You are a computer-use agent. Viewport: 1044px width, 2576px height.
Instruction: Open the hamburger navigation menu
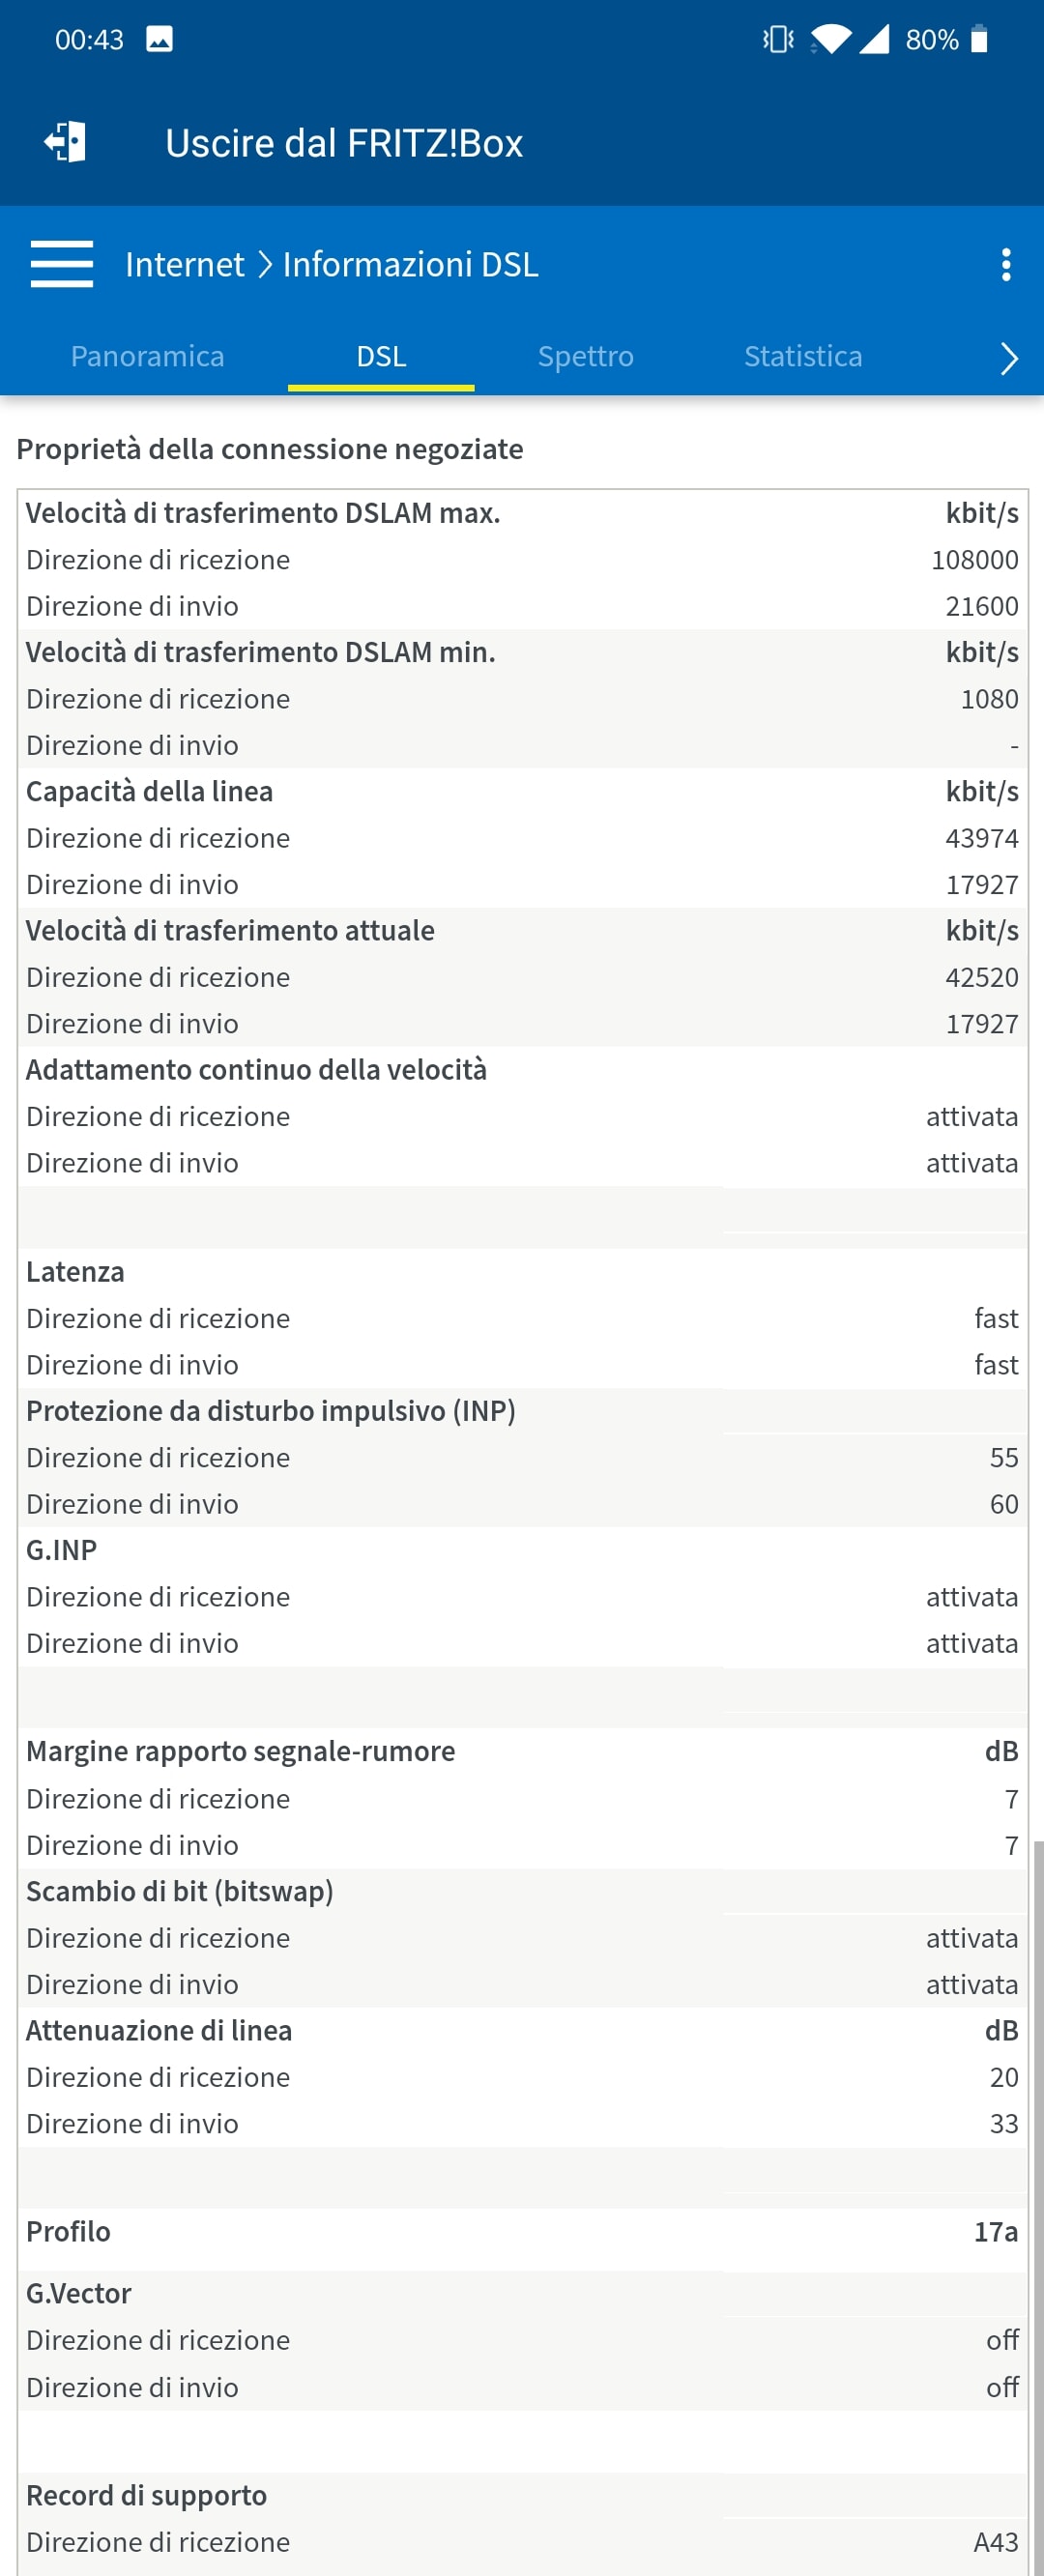tap(62, 264)
